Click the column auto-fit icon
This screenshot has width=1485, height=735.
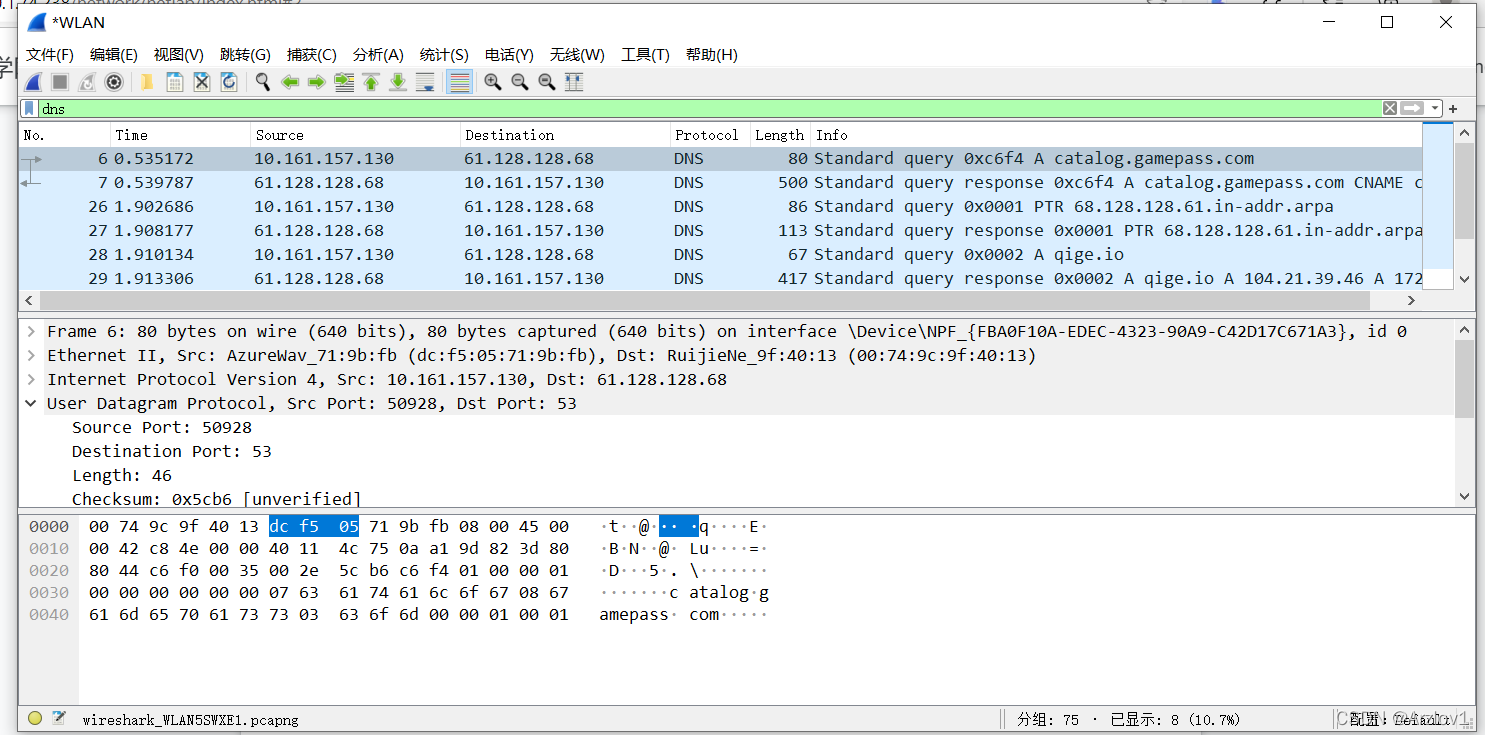click(574, 82)
